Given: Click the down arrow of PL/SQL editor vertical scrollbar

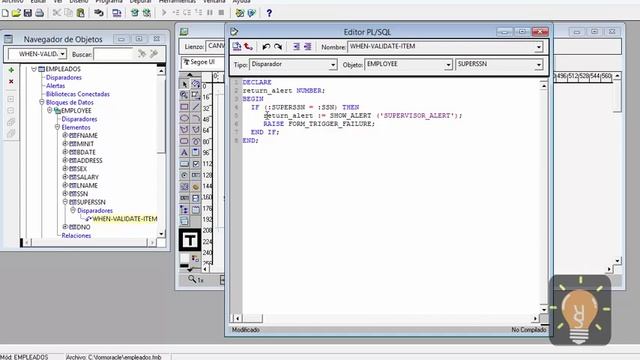Looking at the screenshot, I should pos(544,309).
